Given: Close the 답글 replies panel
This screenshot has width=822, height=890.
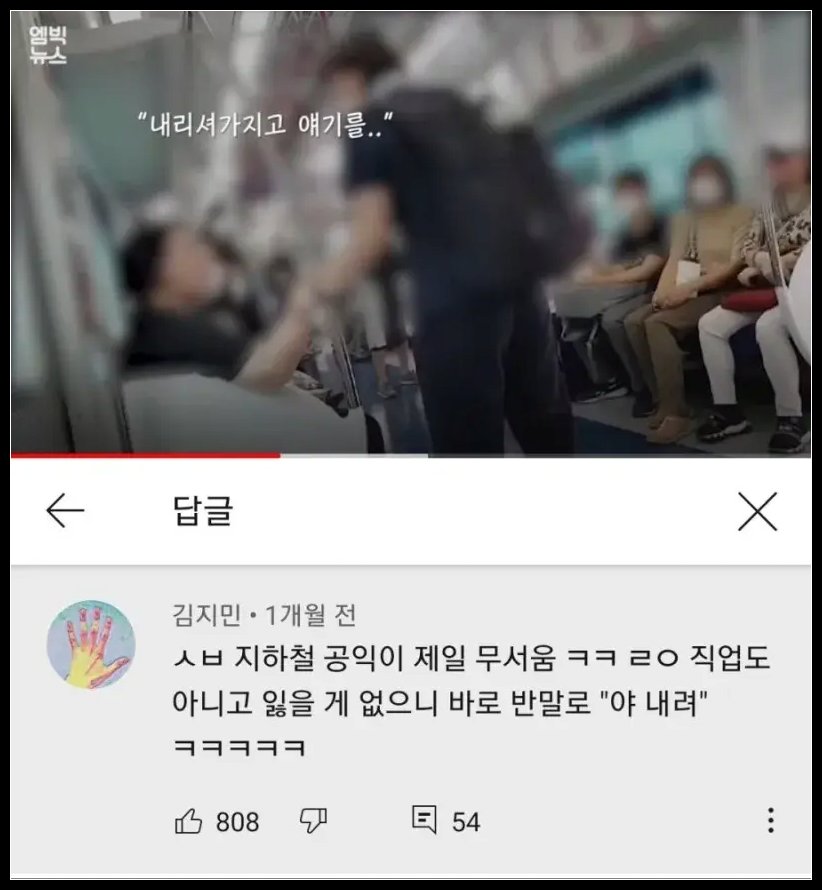Looking at the screenshot, I should pos(757,511).
